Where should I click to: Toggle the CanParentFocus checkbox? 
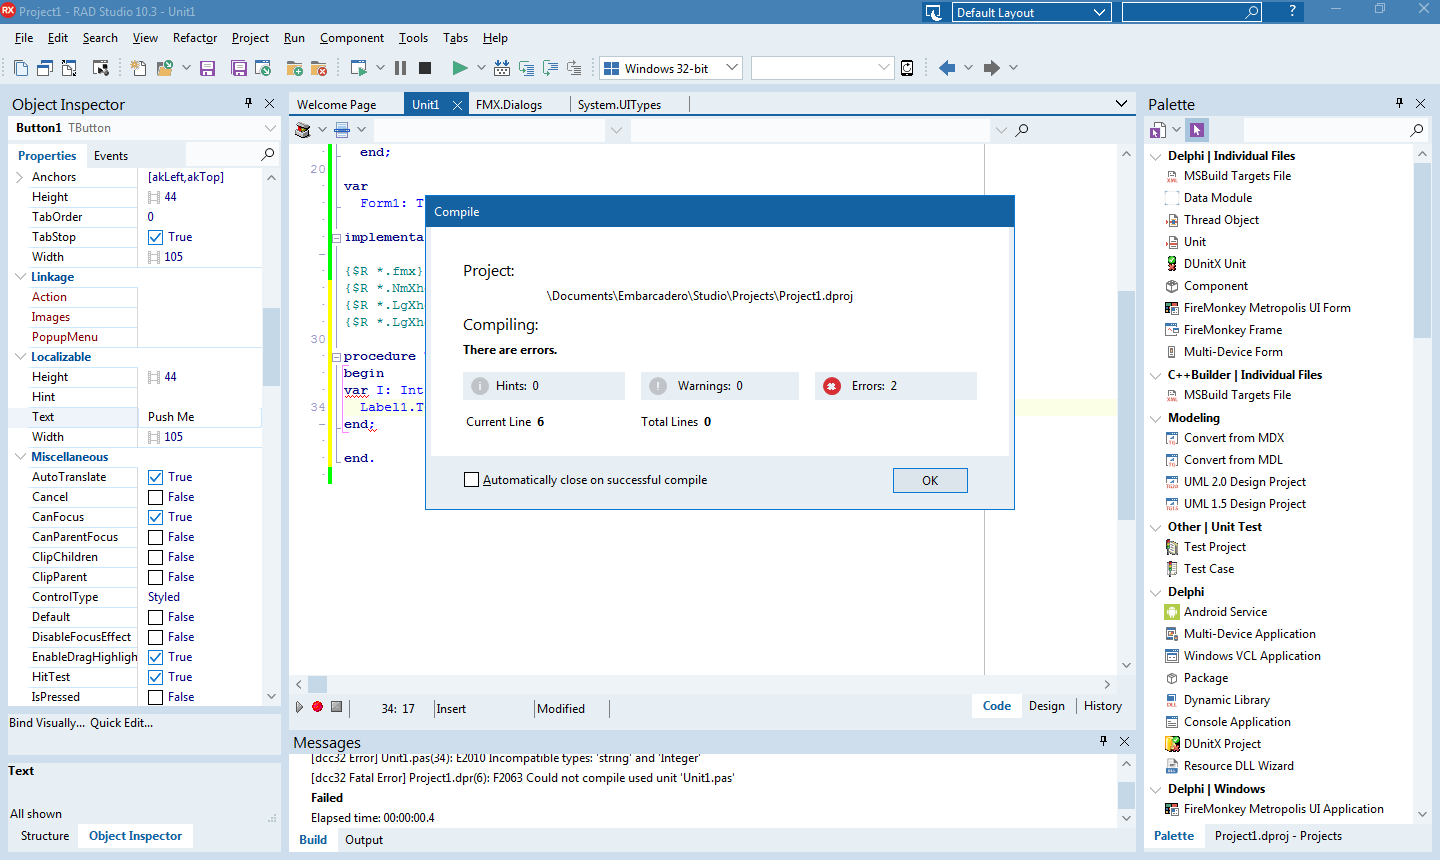point(155,537)
